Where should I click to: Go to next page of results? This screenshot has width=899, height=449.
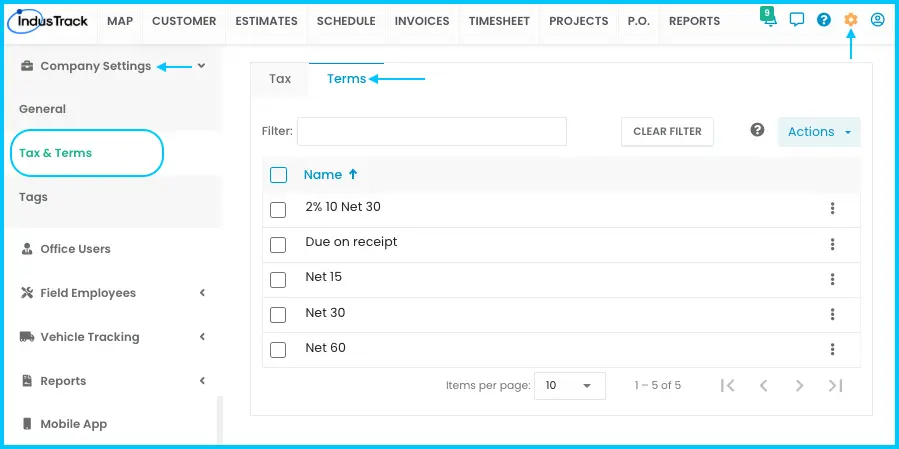pos(799,385)
